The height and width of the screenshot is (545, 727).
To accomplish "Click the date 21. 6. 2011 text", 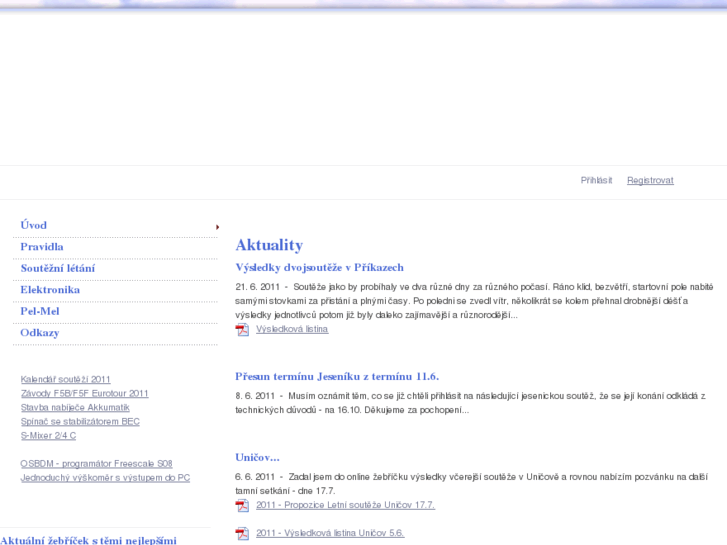I will click(257, 287).
